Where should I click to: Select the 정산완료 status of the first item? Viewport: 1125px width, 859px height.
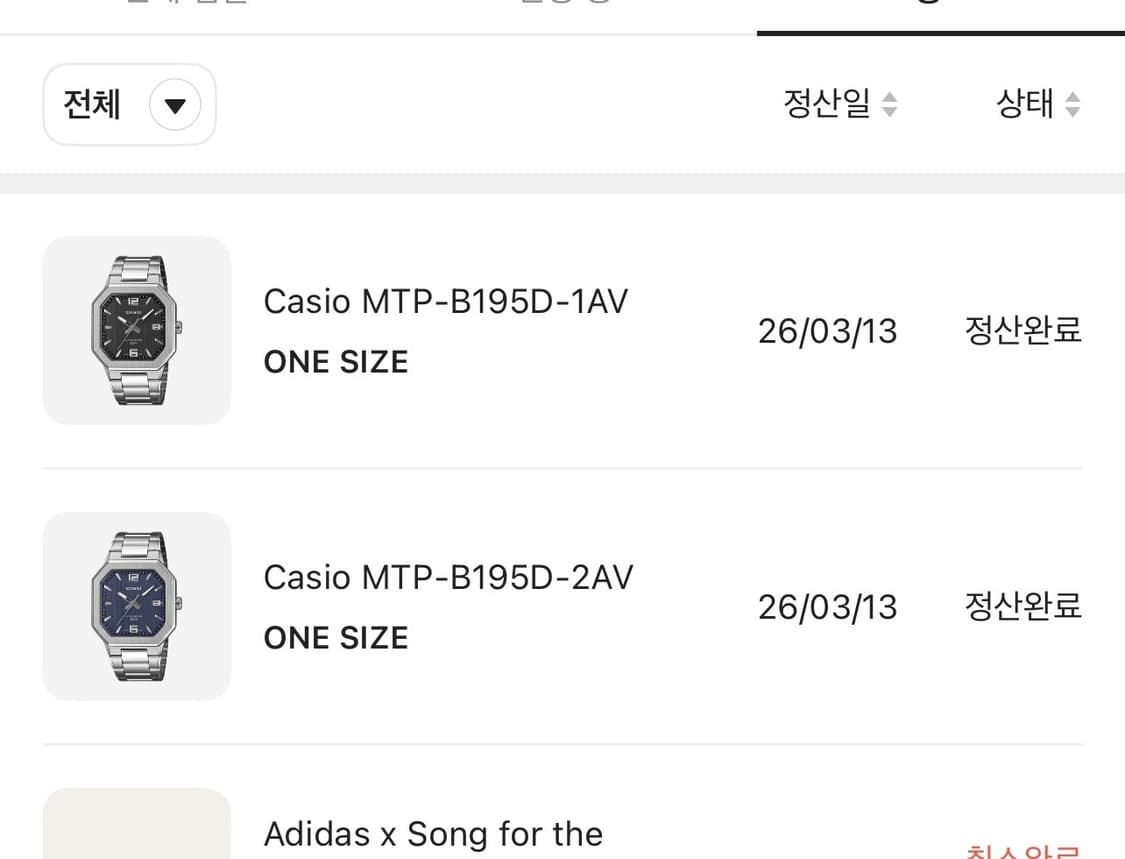click(1021, 330)
